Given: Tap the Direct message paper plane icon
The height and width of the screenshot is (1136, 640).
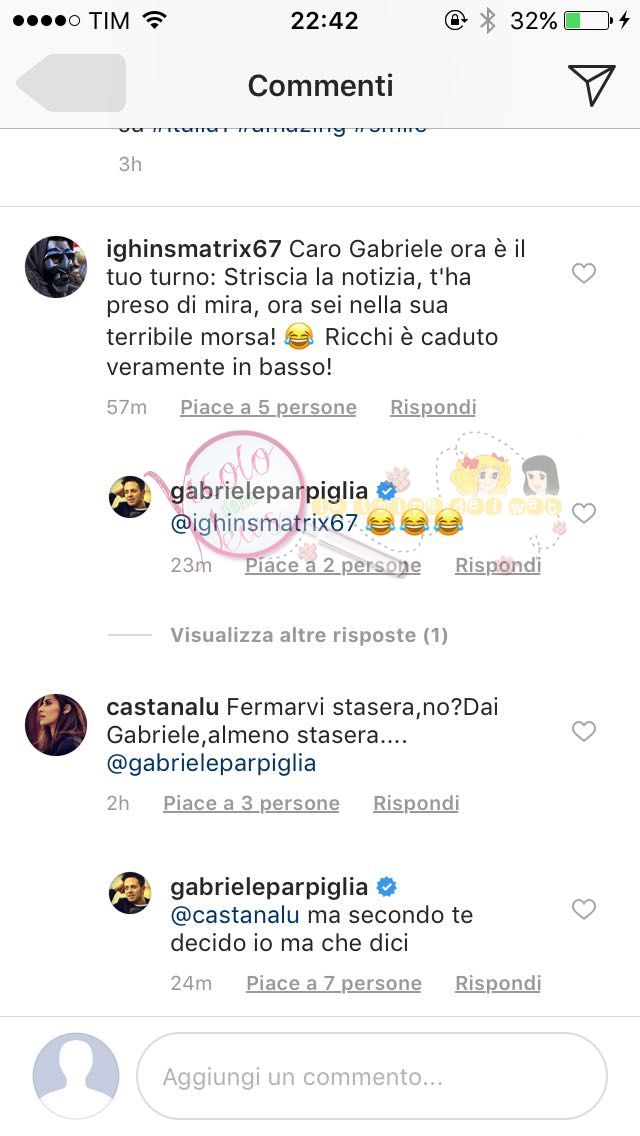Looking at the screenshot, I should pos(591,85).
